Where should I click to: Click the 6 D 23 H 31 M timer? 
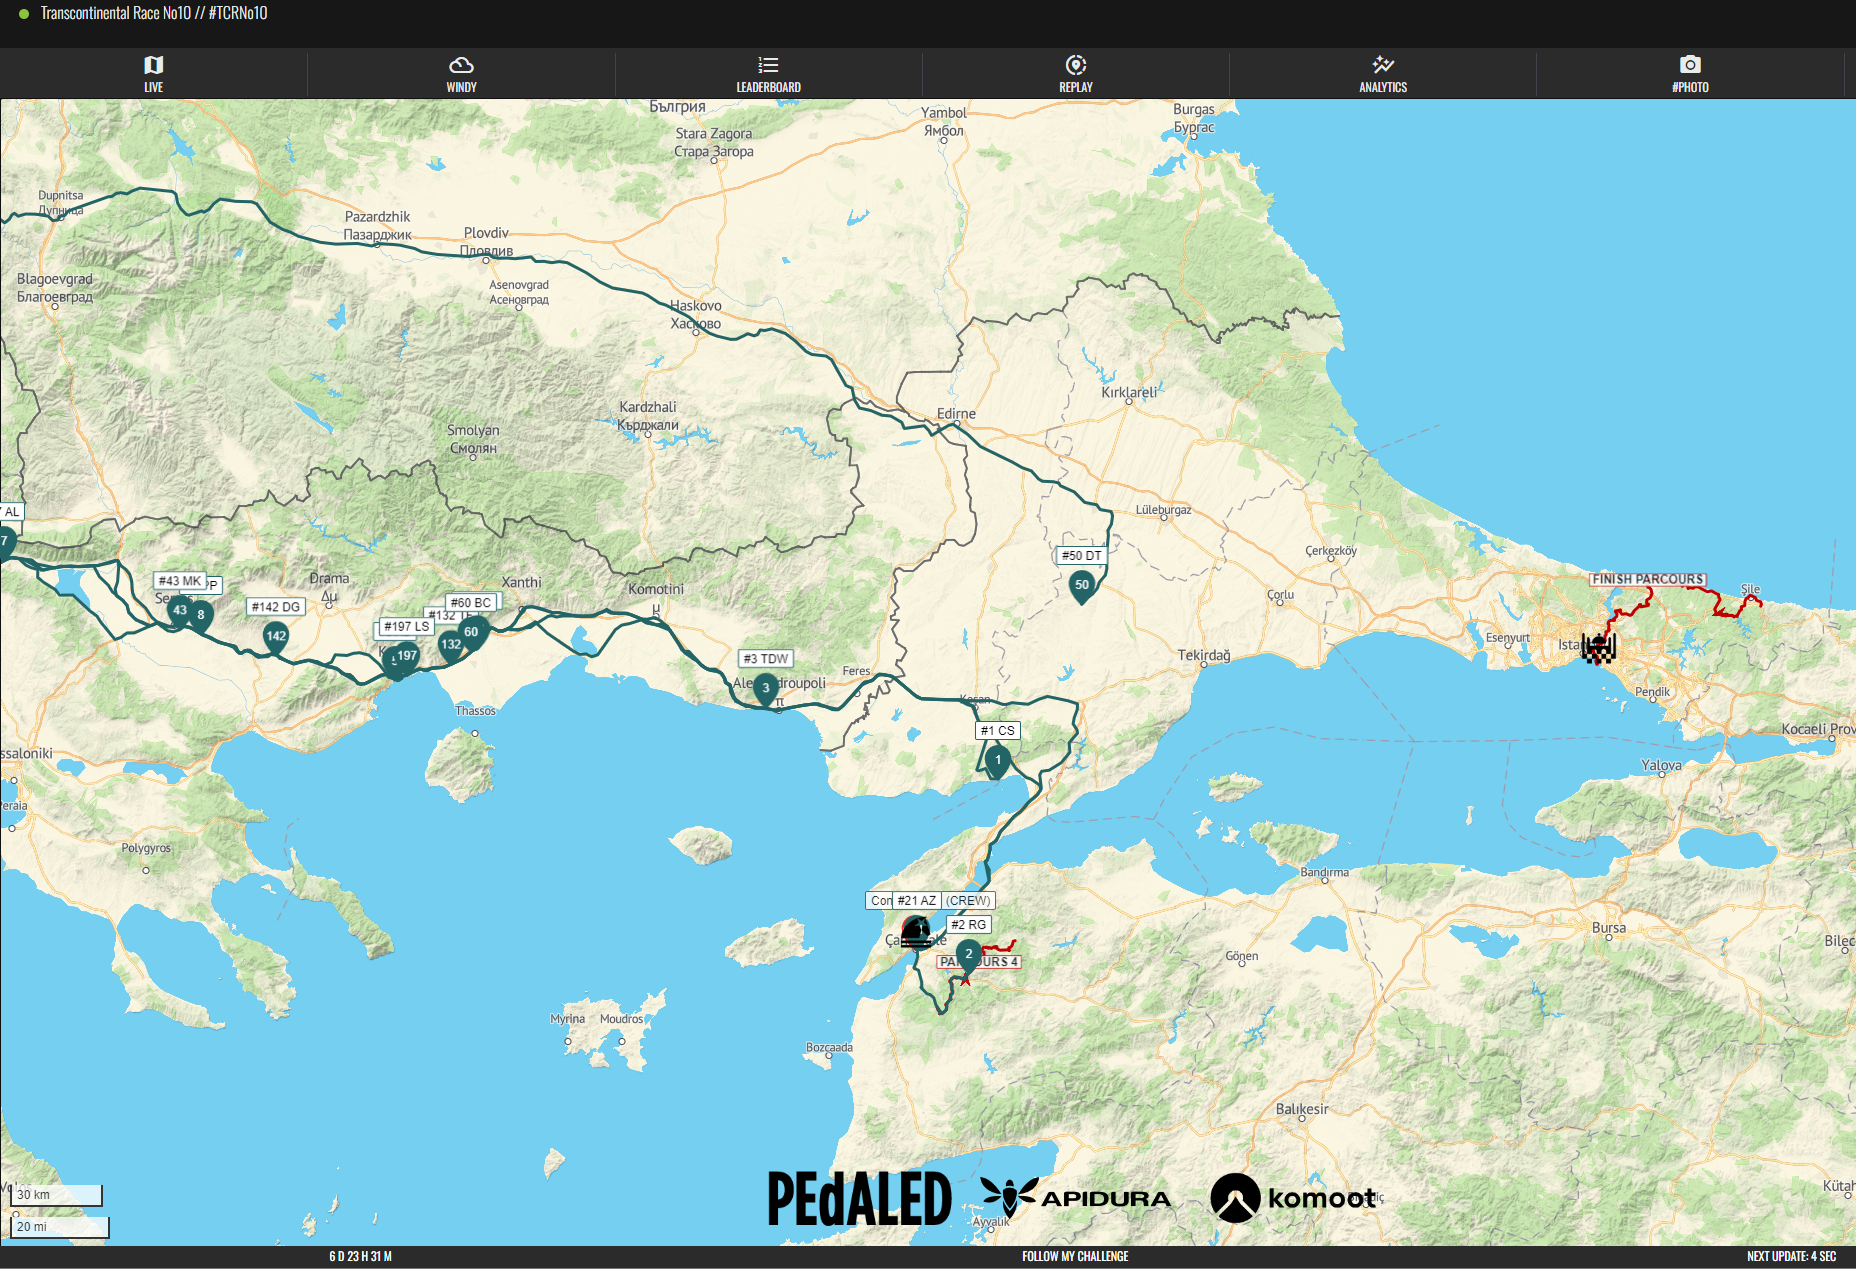[360, 1257]
